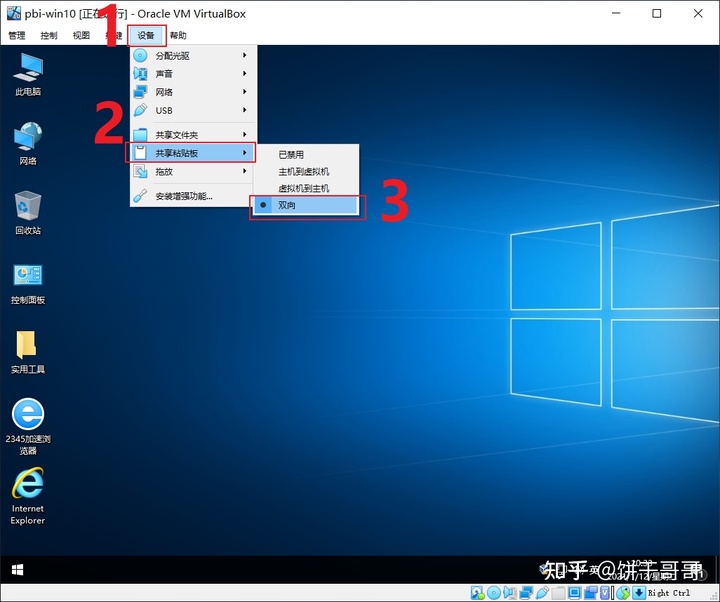Select the 双向 clipboard option
Screen dimensions: 720x602
coord(306,205)
